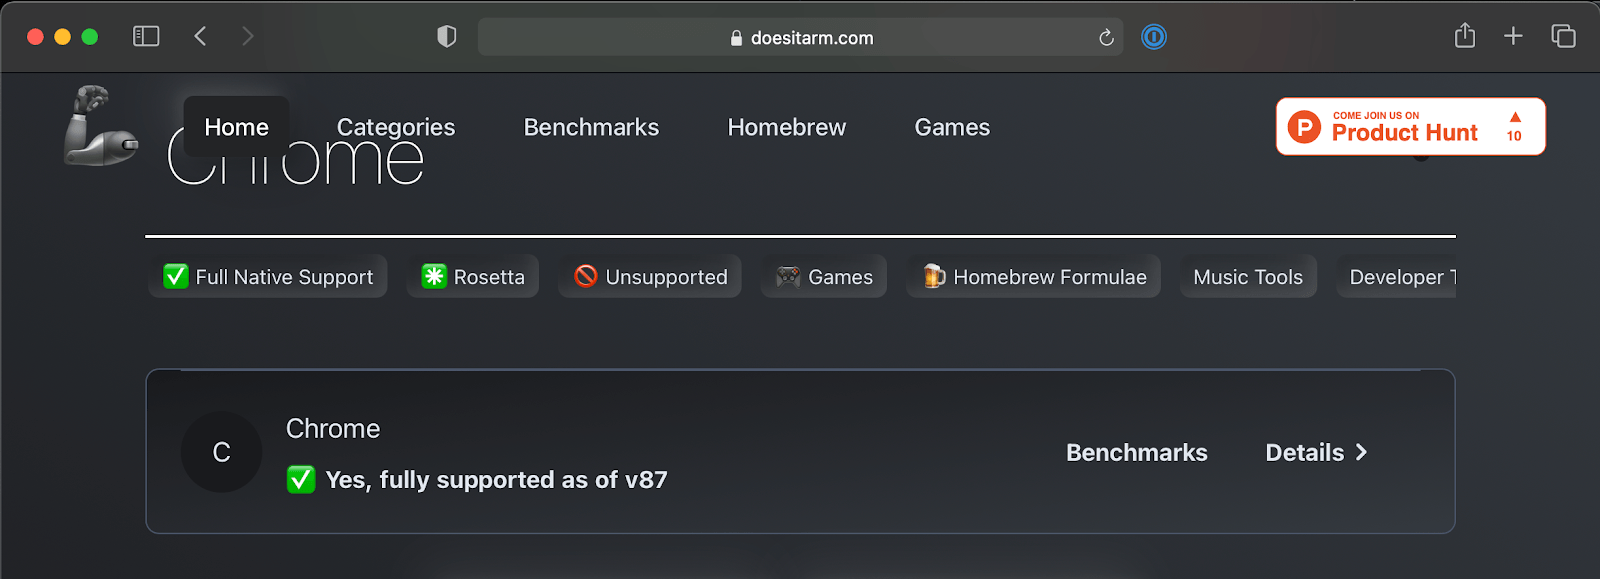The image size is (1600, 579).
Task: Open the Categories navigation menu
Action: point(395,127)
